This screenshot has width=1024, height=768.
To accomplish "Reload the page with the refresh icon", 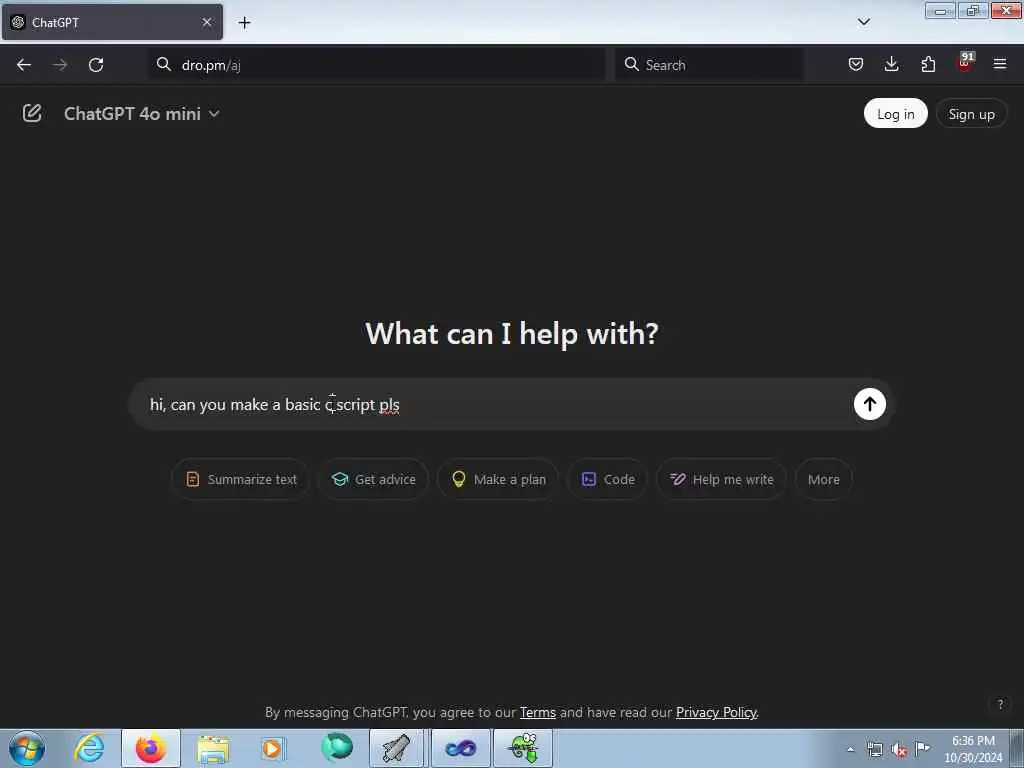I will coord(96,65).
